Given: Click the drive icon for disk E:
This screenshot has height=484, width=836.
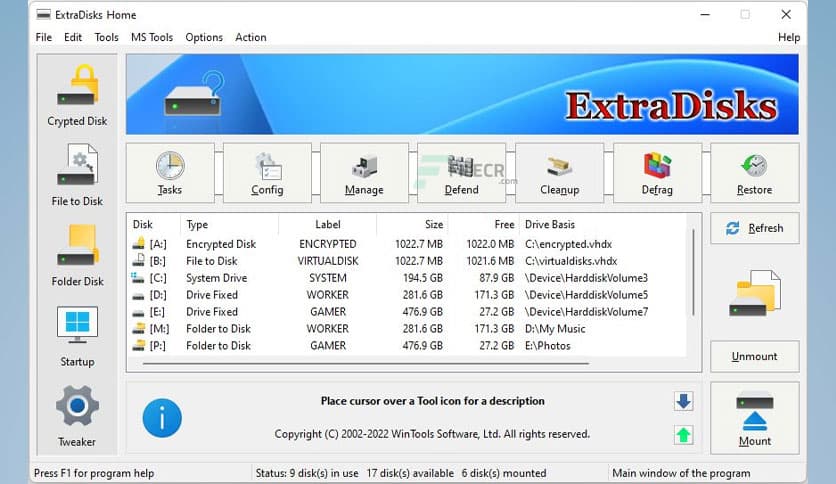Looking at the screenshot, I should pyautogui.click(x=139, y=312).
